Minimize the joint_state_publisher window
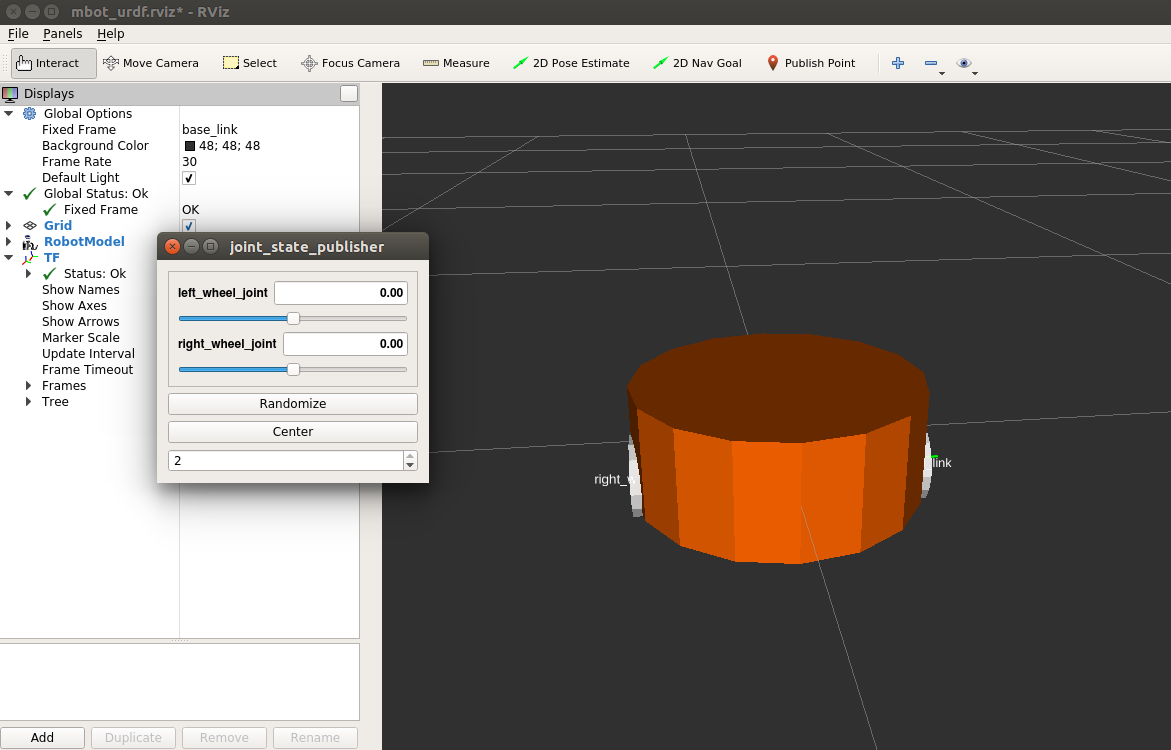The height and width of the screenshot is (750, 1171). (x=191, y=247)
